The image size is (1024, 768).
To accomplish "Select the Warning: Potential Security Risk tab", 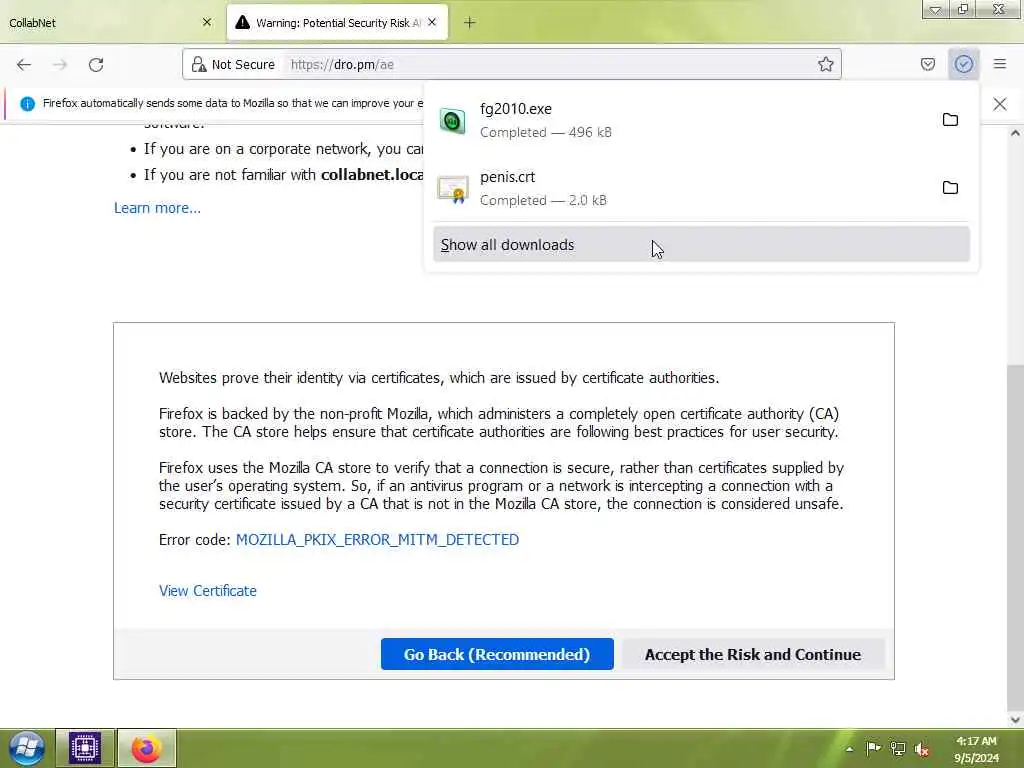I will click(x=338, y=22).
